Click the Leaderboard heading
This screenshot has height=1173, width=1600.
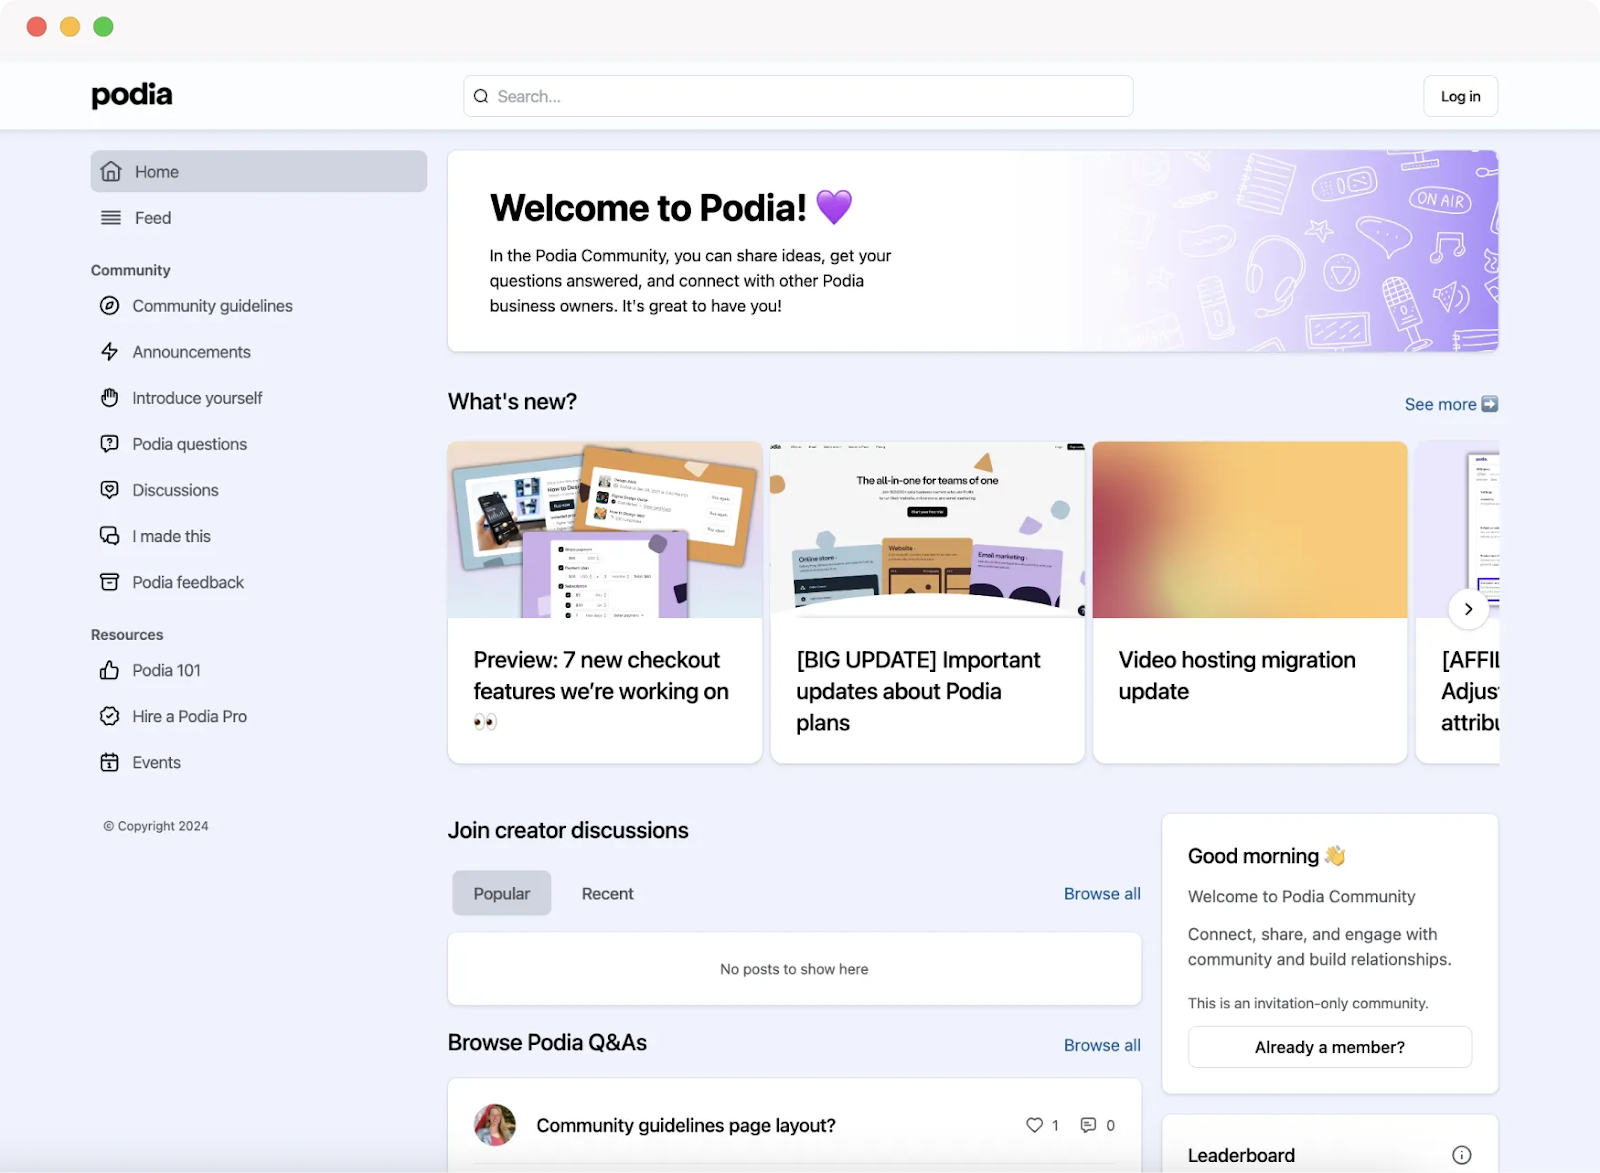pos(1241,1155)
